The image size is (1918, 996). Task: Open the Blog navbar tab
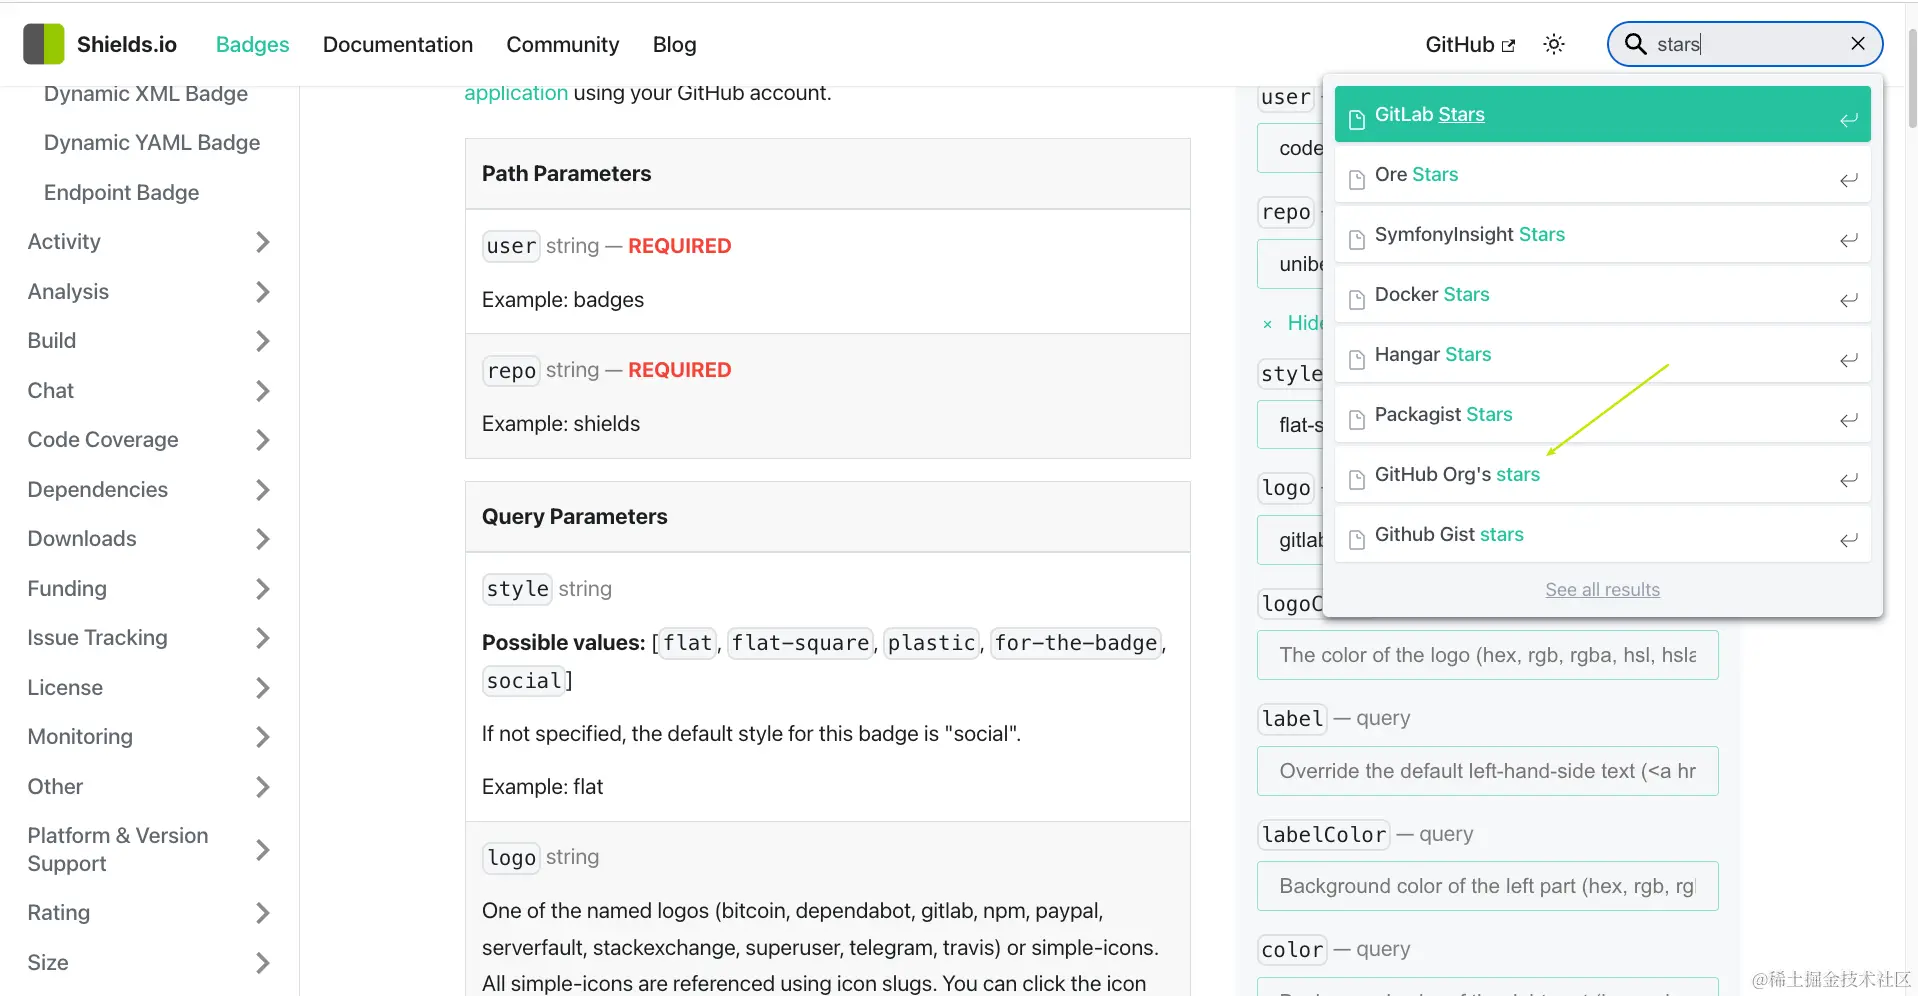(x=675, y=44)
